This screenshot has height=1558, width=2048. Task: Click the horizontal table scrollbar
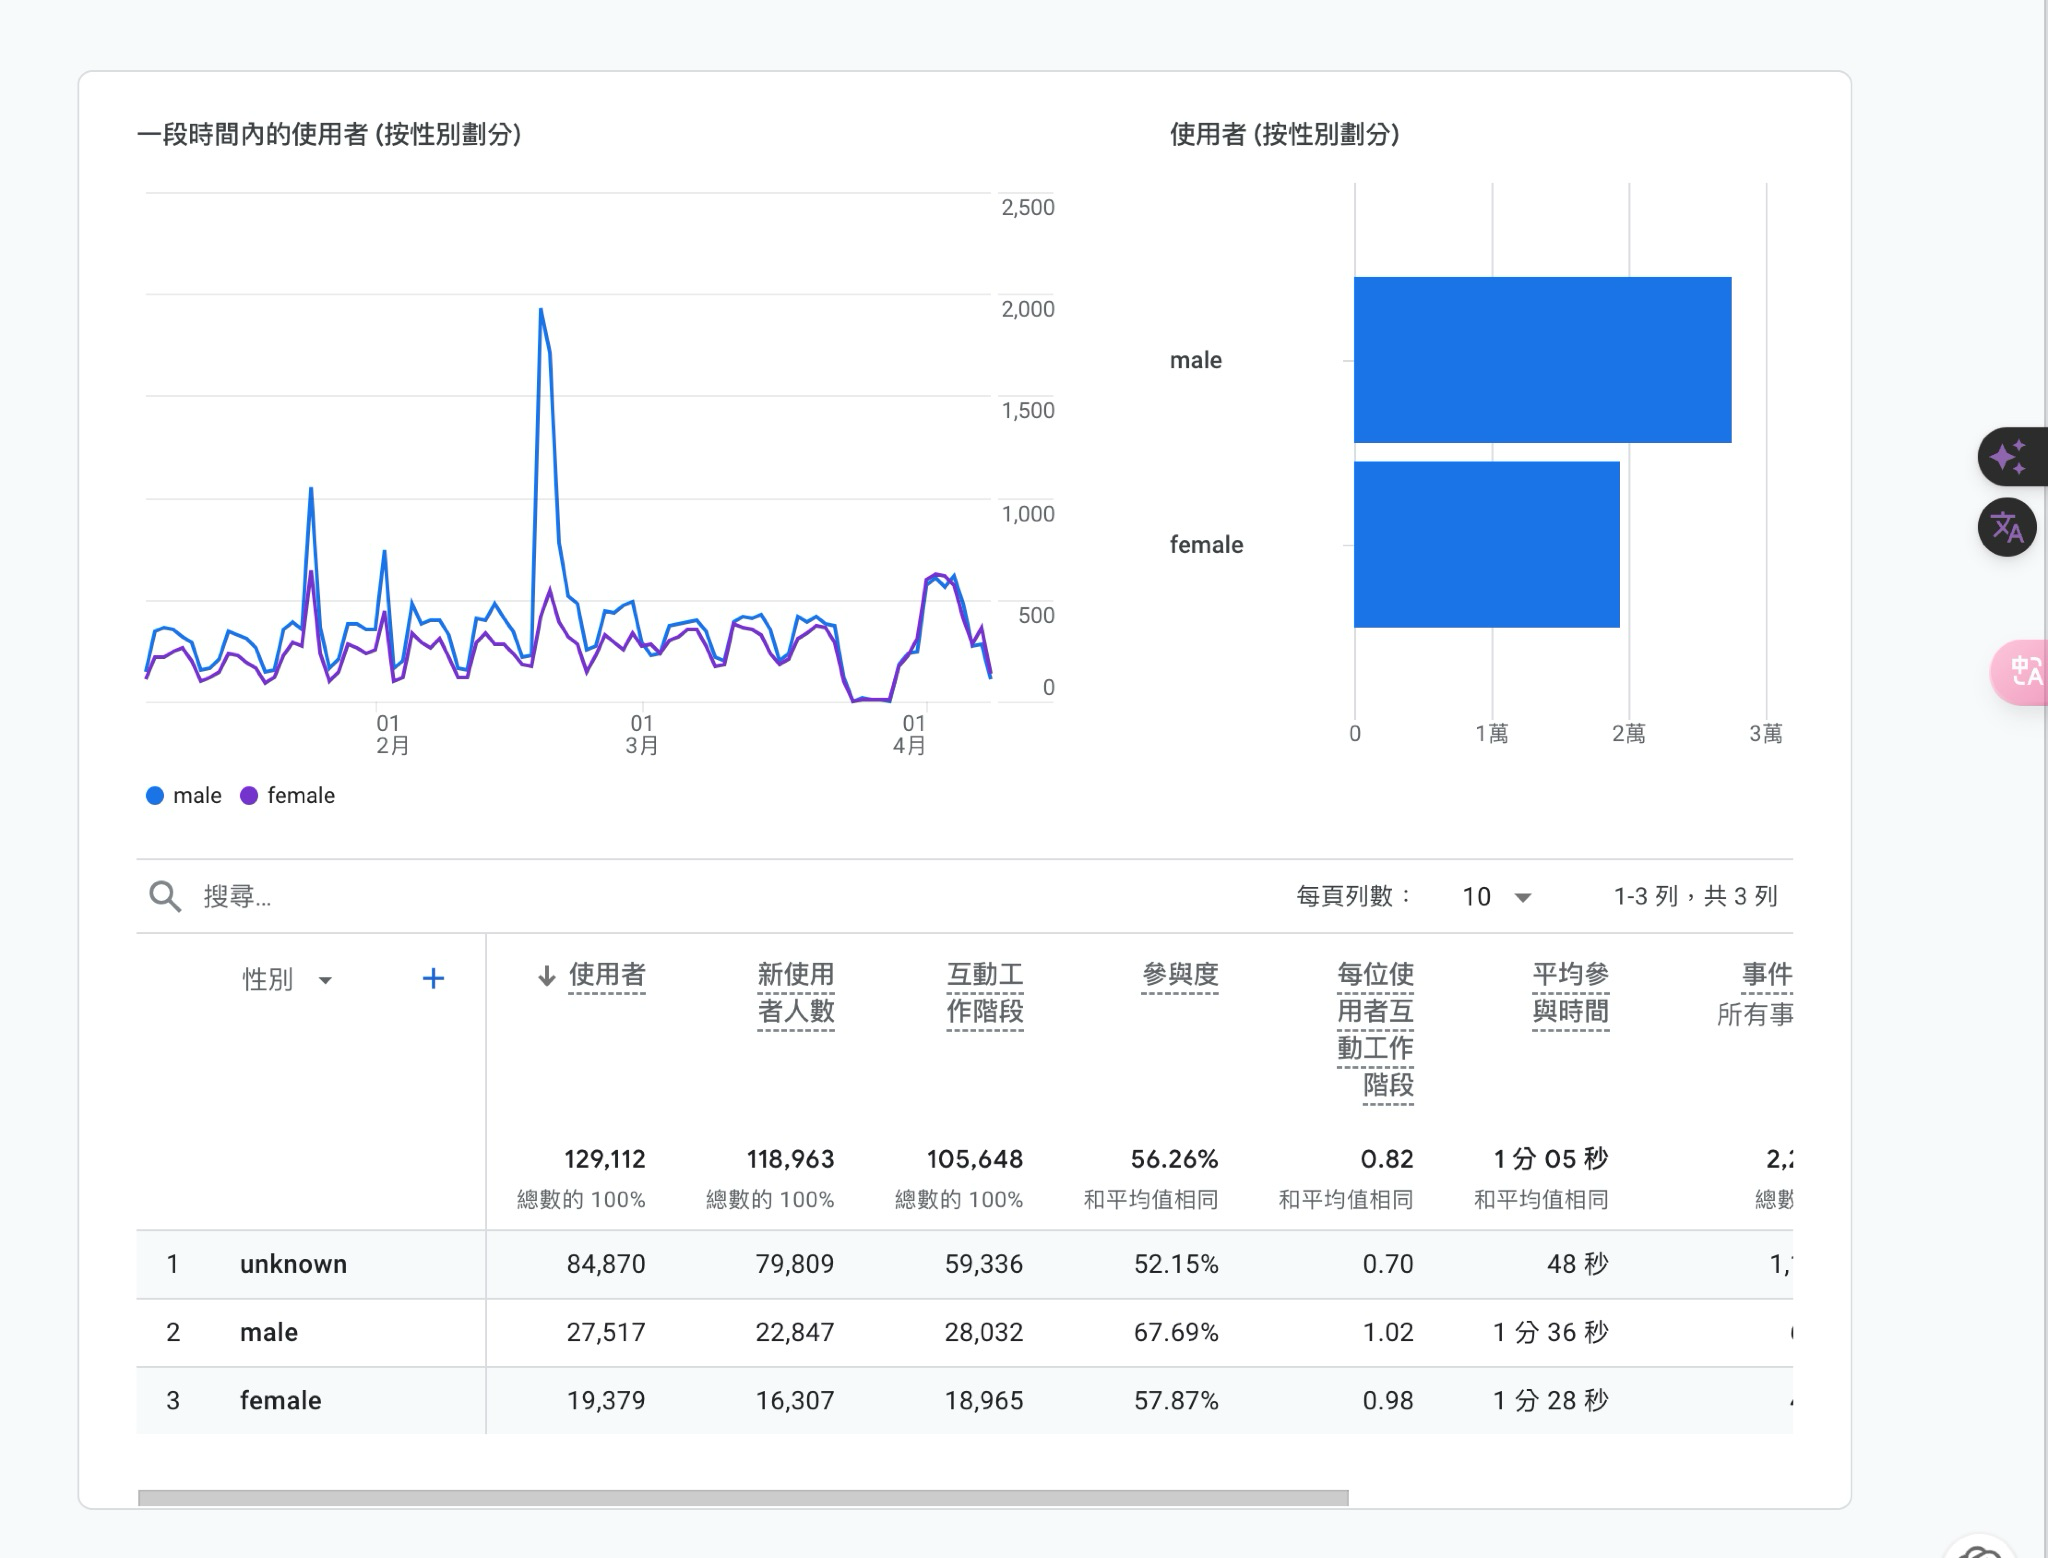(743, 1498)
